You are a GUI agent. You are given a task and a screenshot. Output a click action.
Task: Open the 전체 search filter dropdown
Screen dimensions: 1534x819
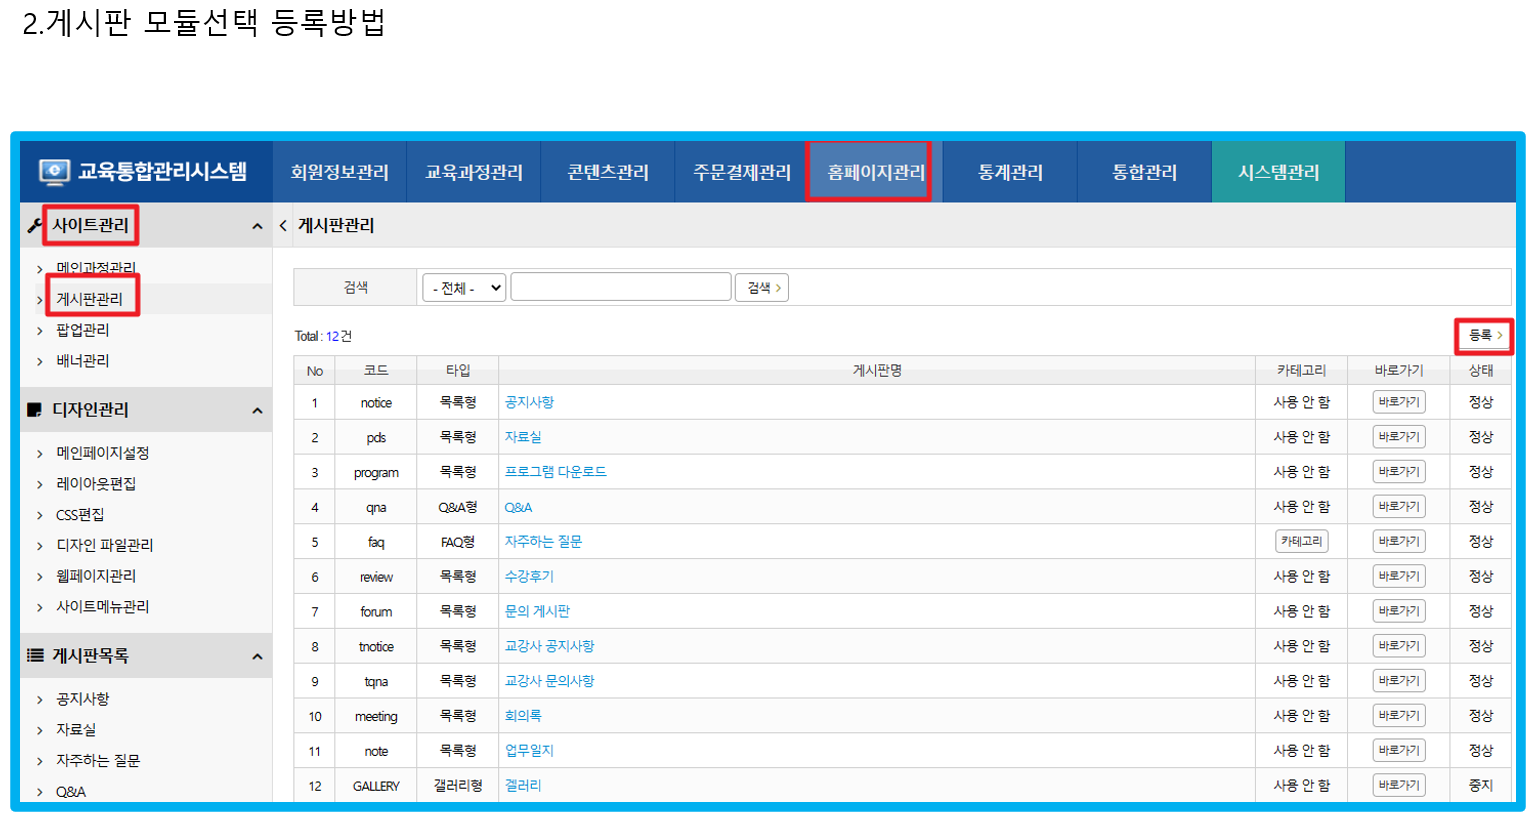tap(464, 288)
